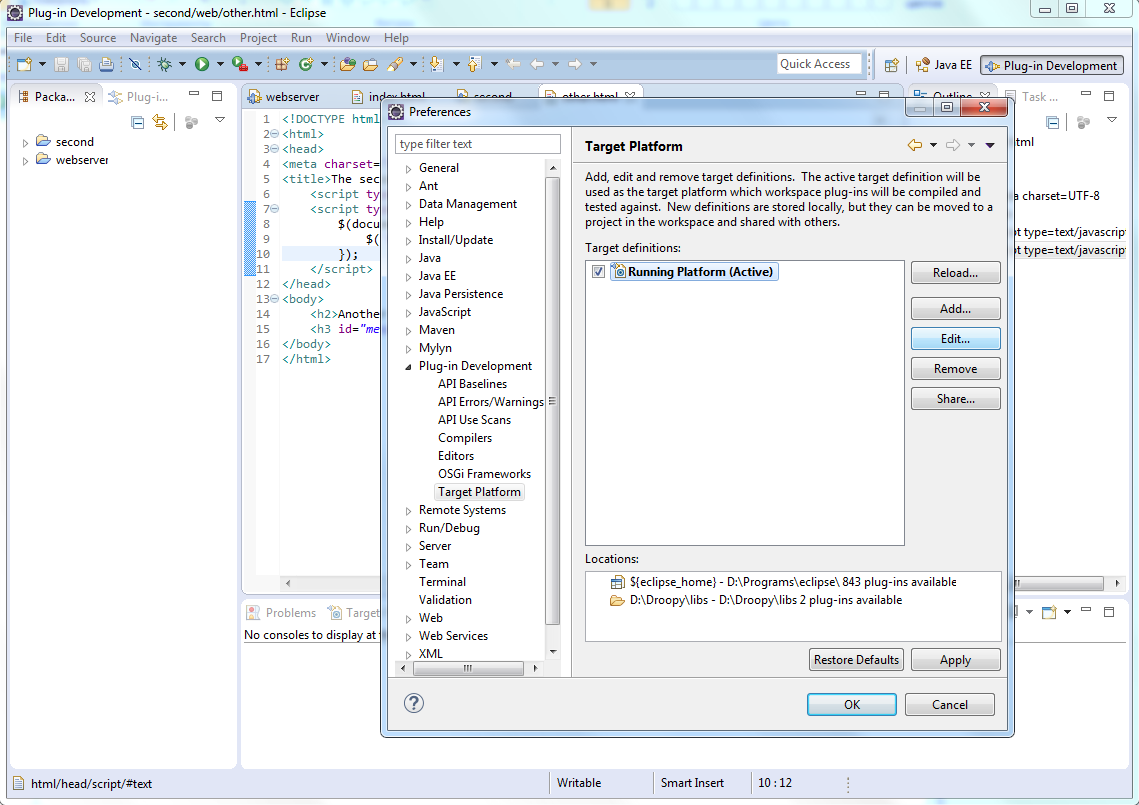Click the Debug bug icon
Viewport: 1139px width, 805px height.
pyautogui.click(x=165, y=65)
